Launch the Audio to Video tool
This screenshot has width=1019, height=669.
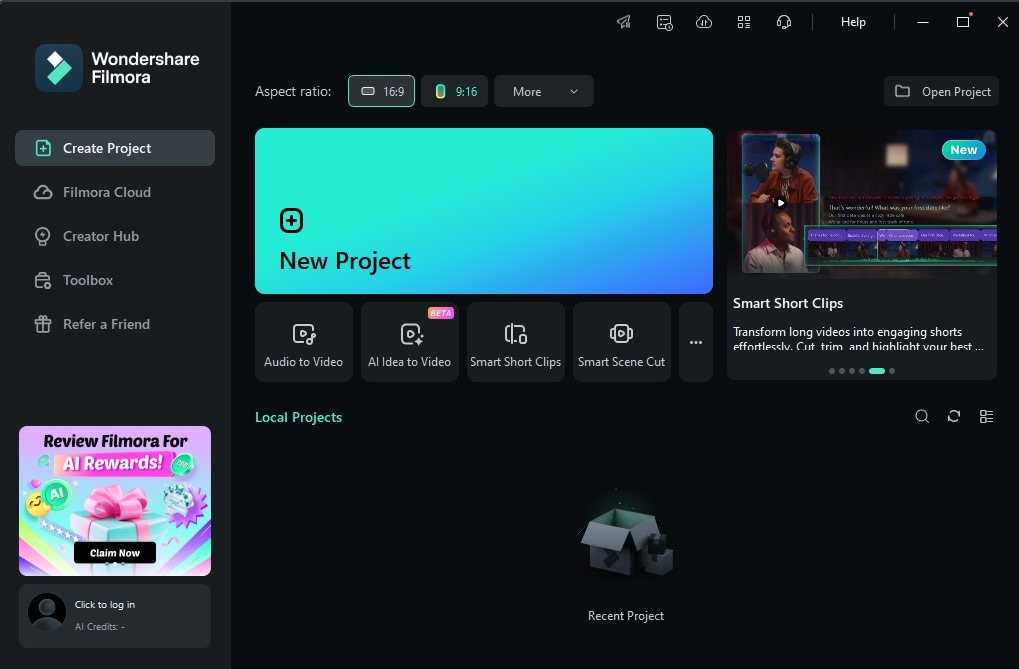(x=303, y=342)
